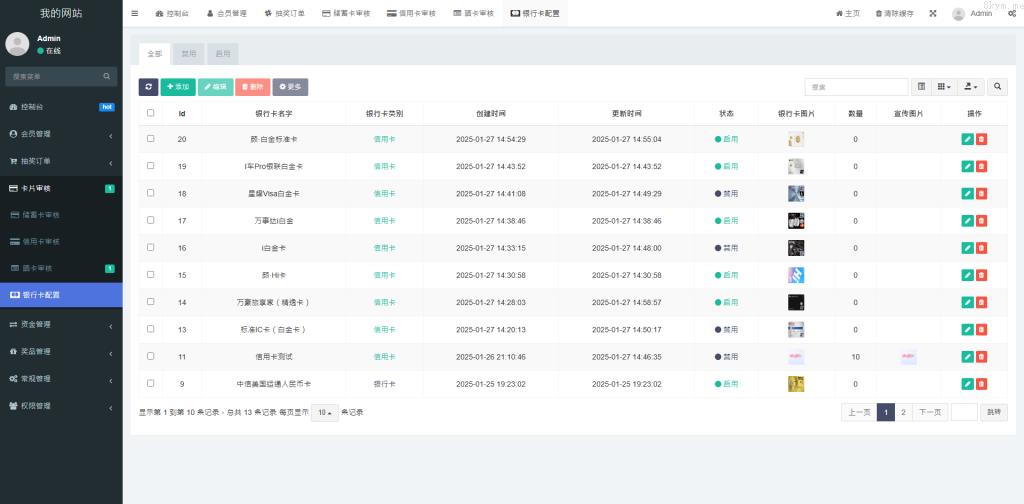The width and height of the screenshot is (1024, 504).
Task: Tick the checkbox for row ID 19
Action: (x=150, y=166)
